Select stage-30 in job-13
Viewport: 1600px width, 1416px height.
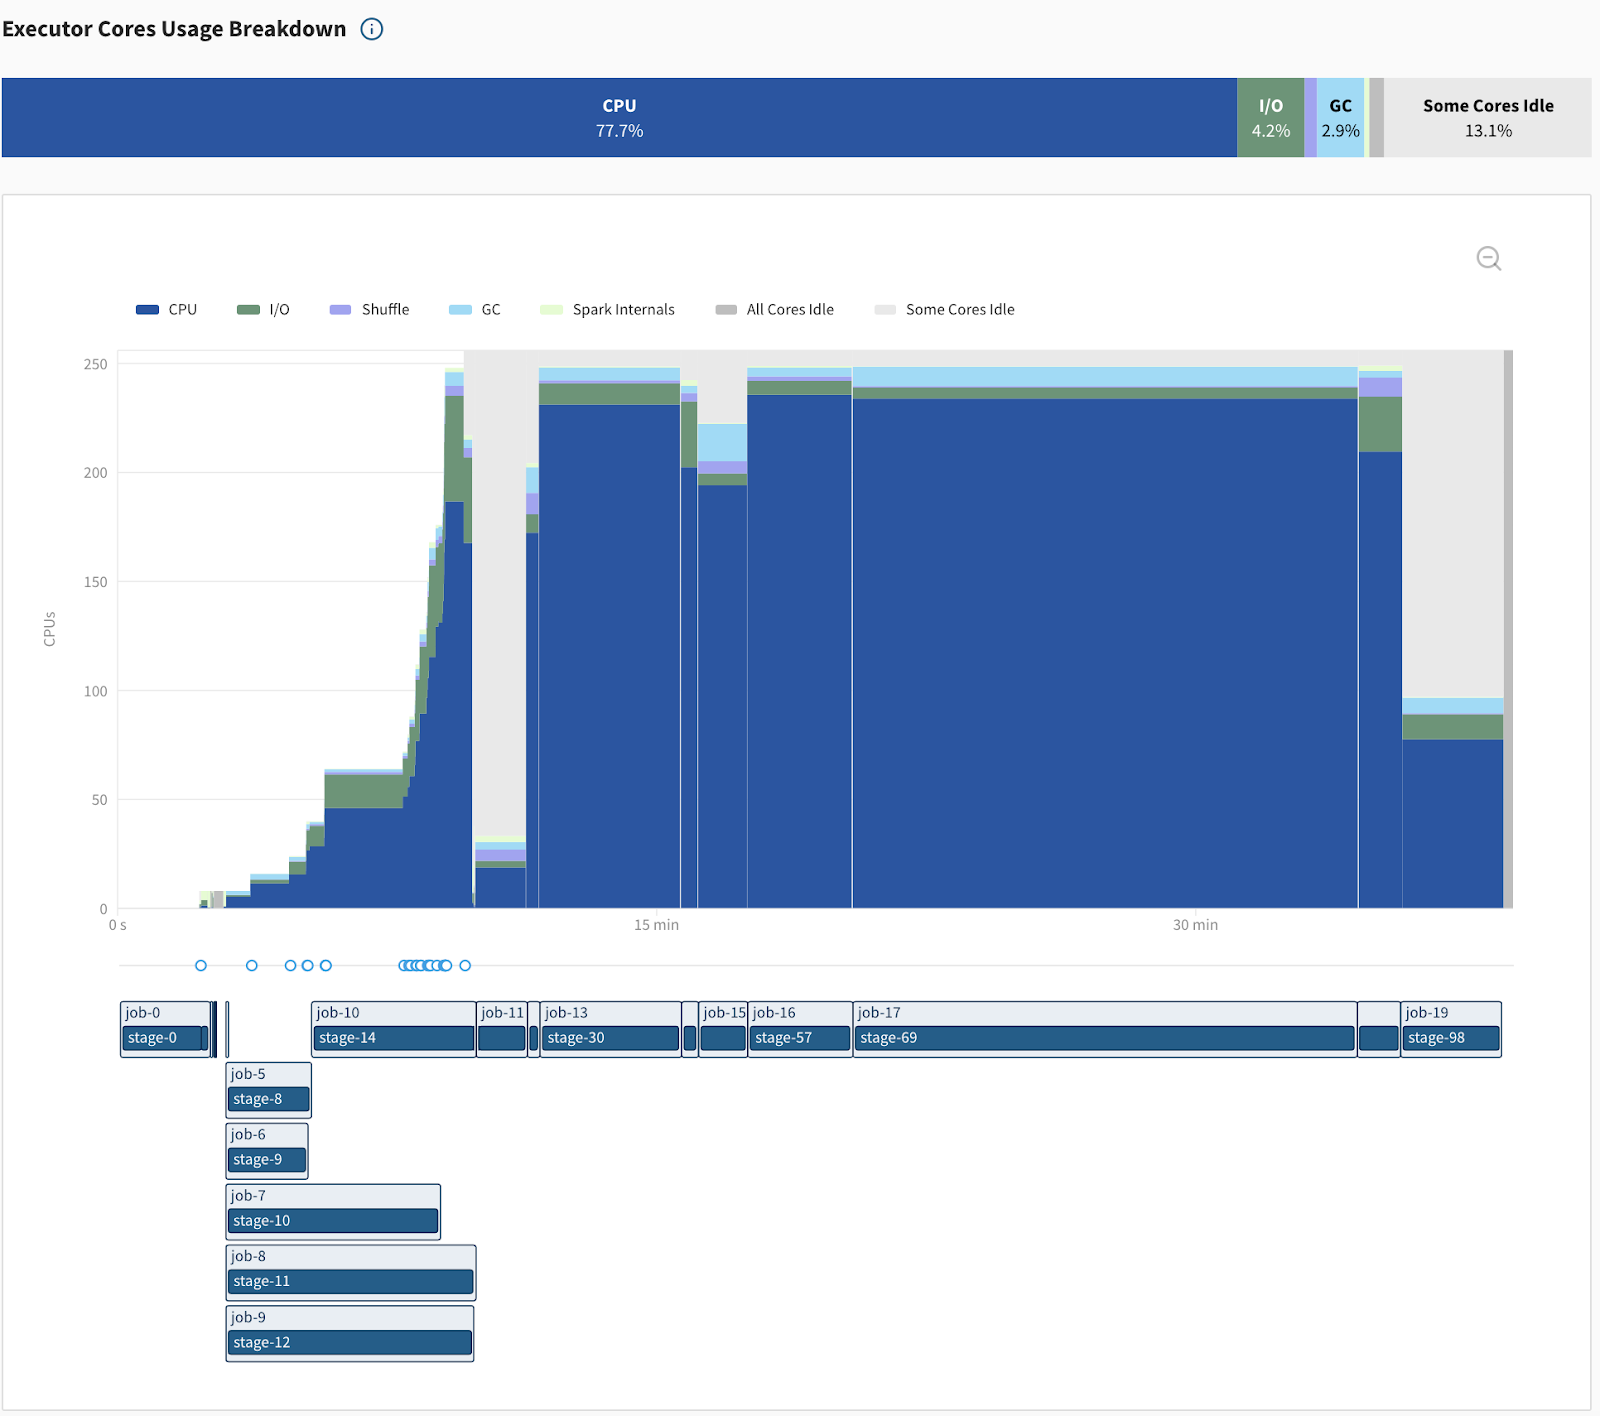point(610,1038)
